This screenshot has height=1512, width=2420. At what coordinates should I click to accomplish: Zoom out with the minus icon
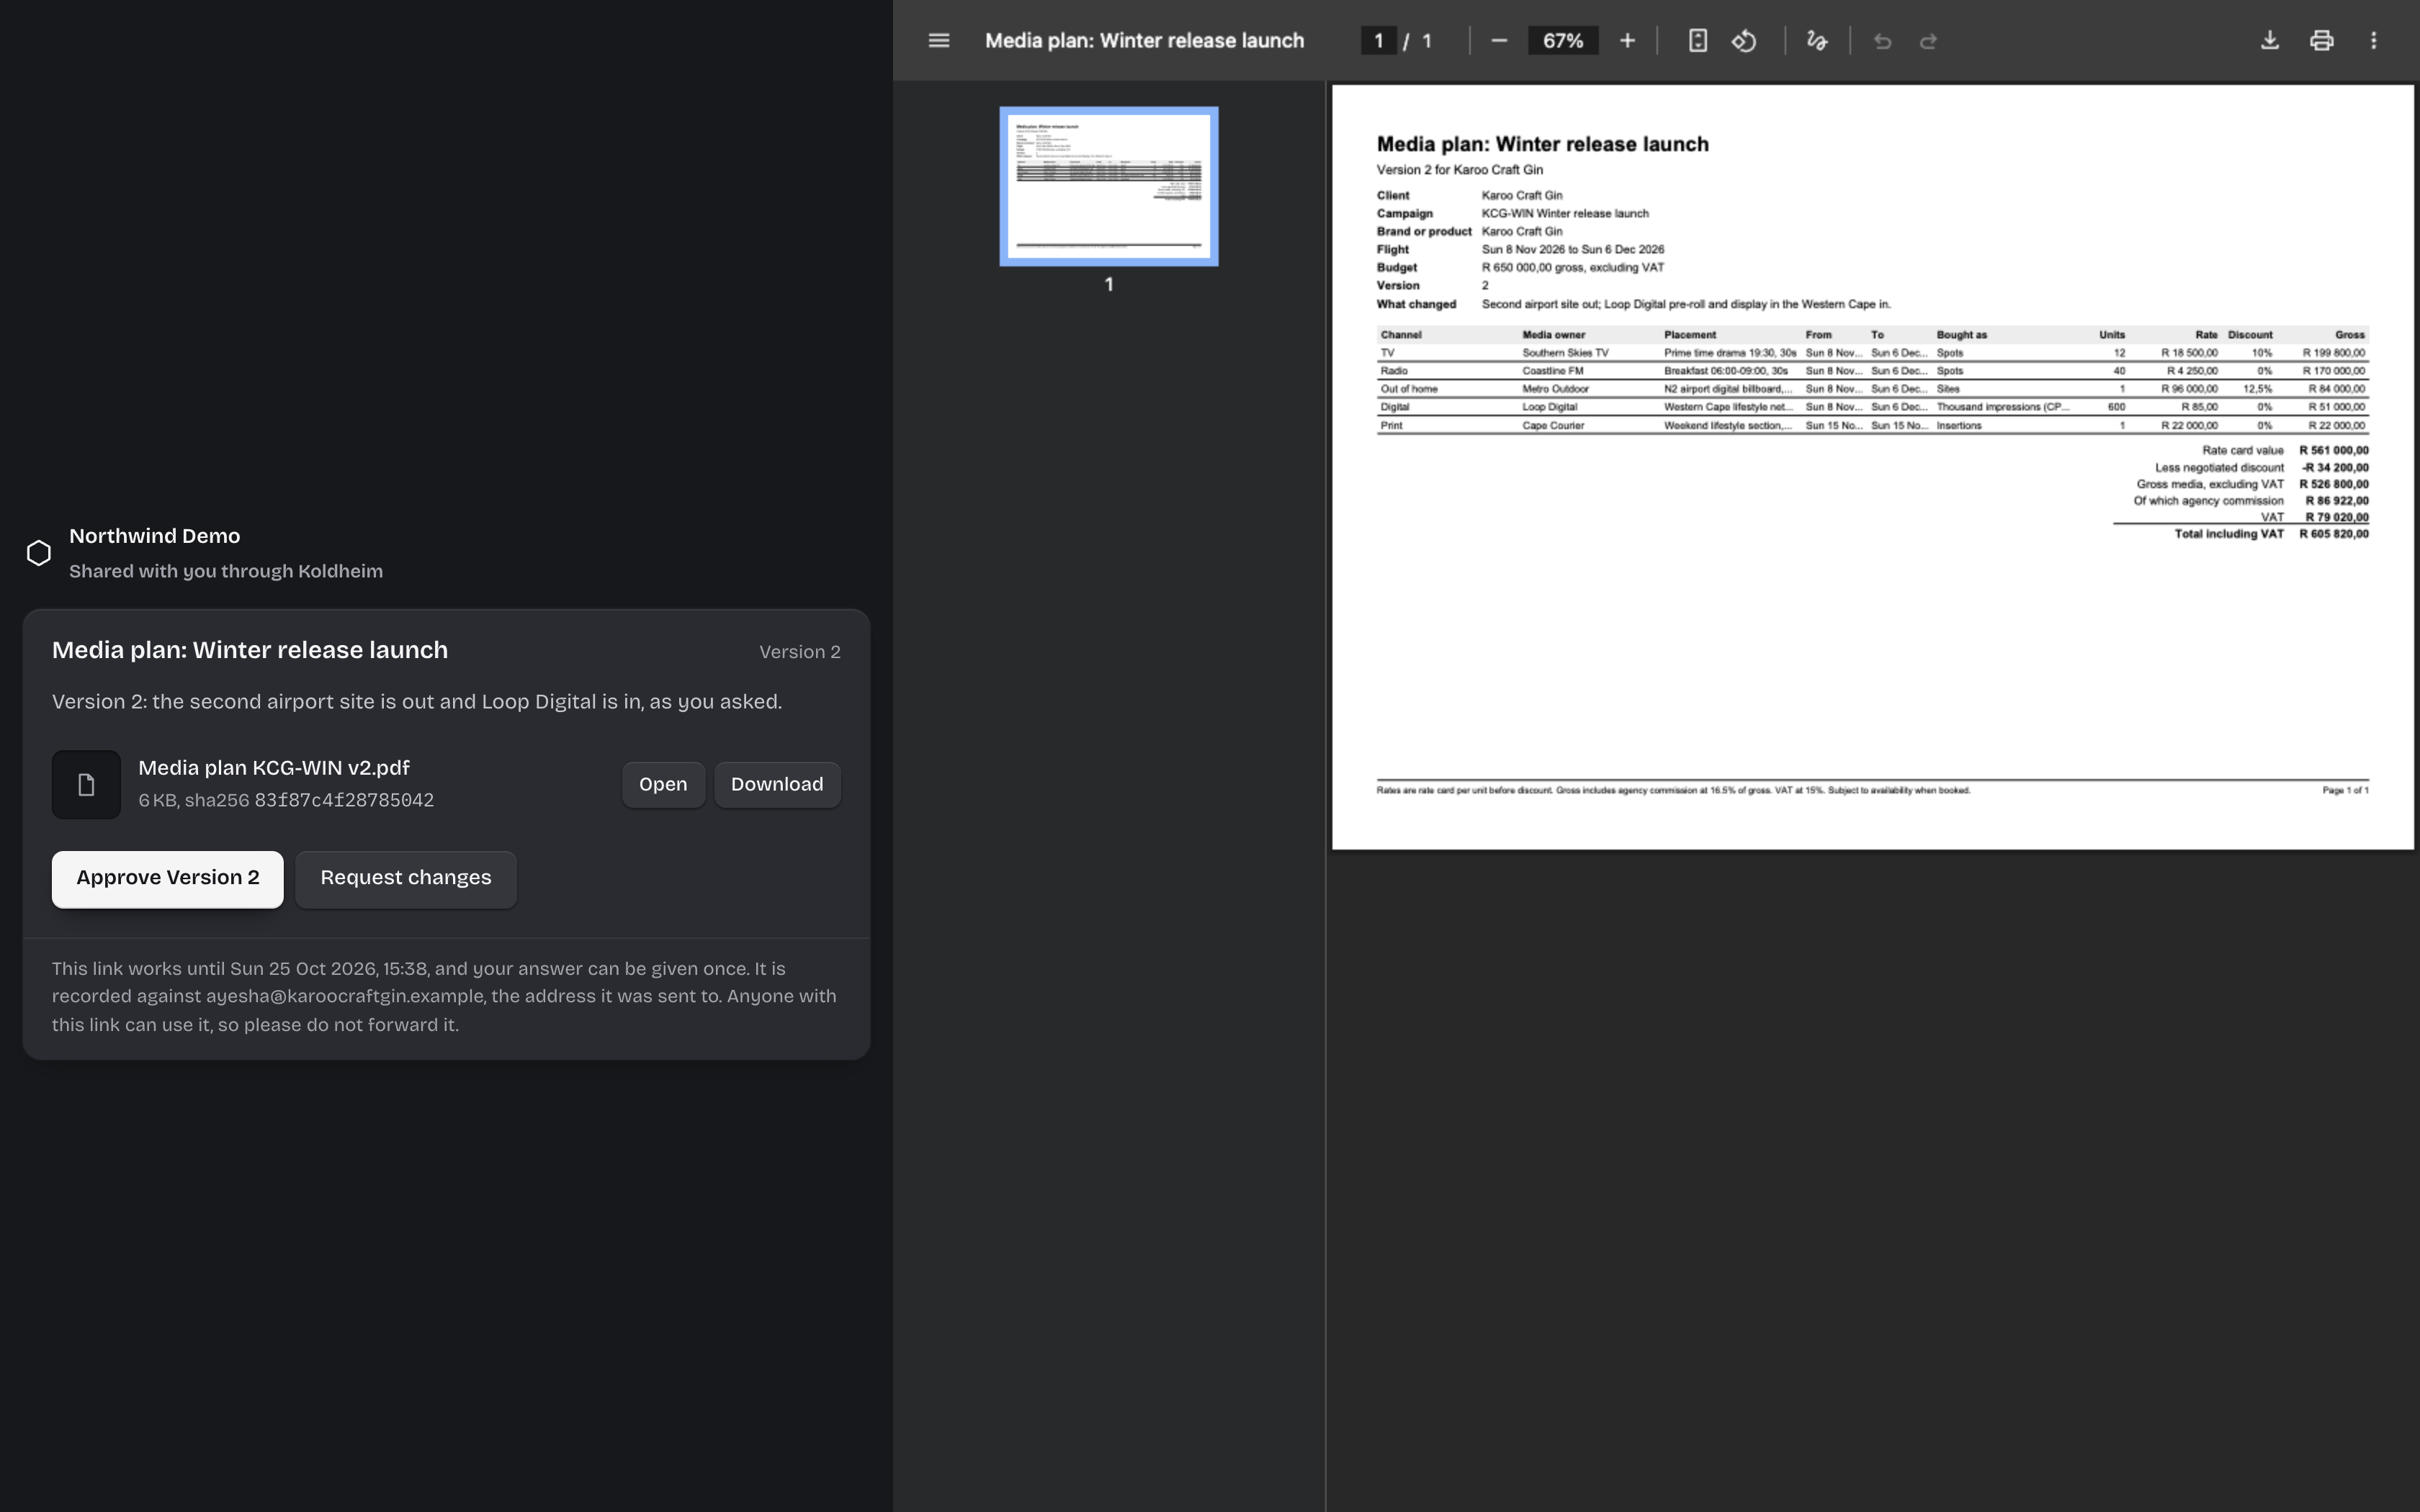pyautogui.click(x=1498, y=41)
